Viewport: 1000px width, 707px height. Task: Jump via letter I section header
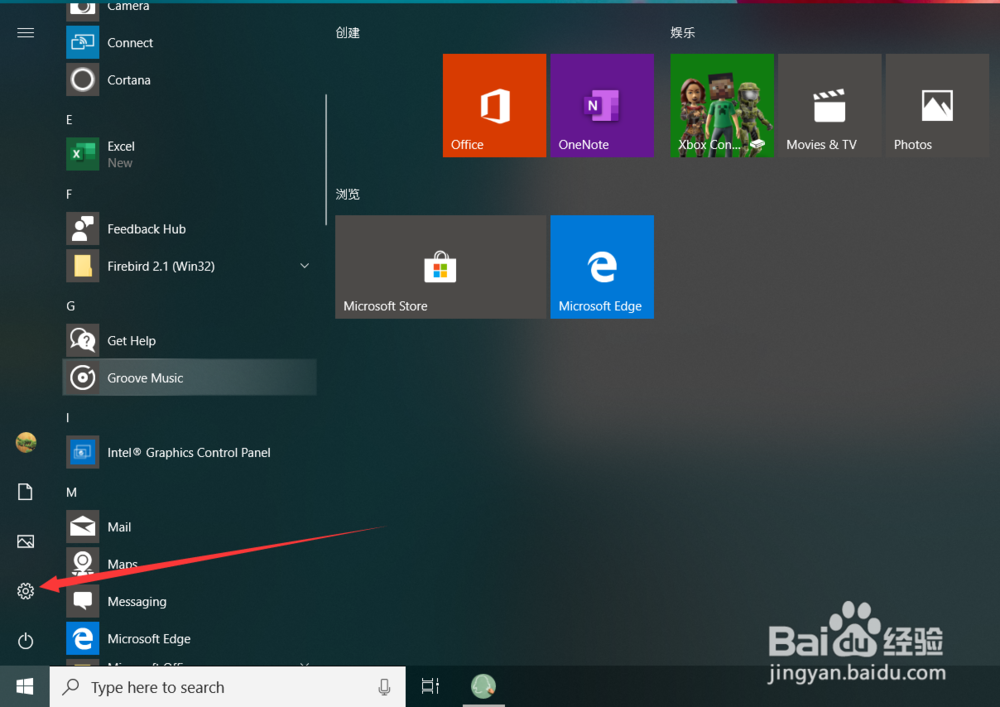coord(68,418)
